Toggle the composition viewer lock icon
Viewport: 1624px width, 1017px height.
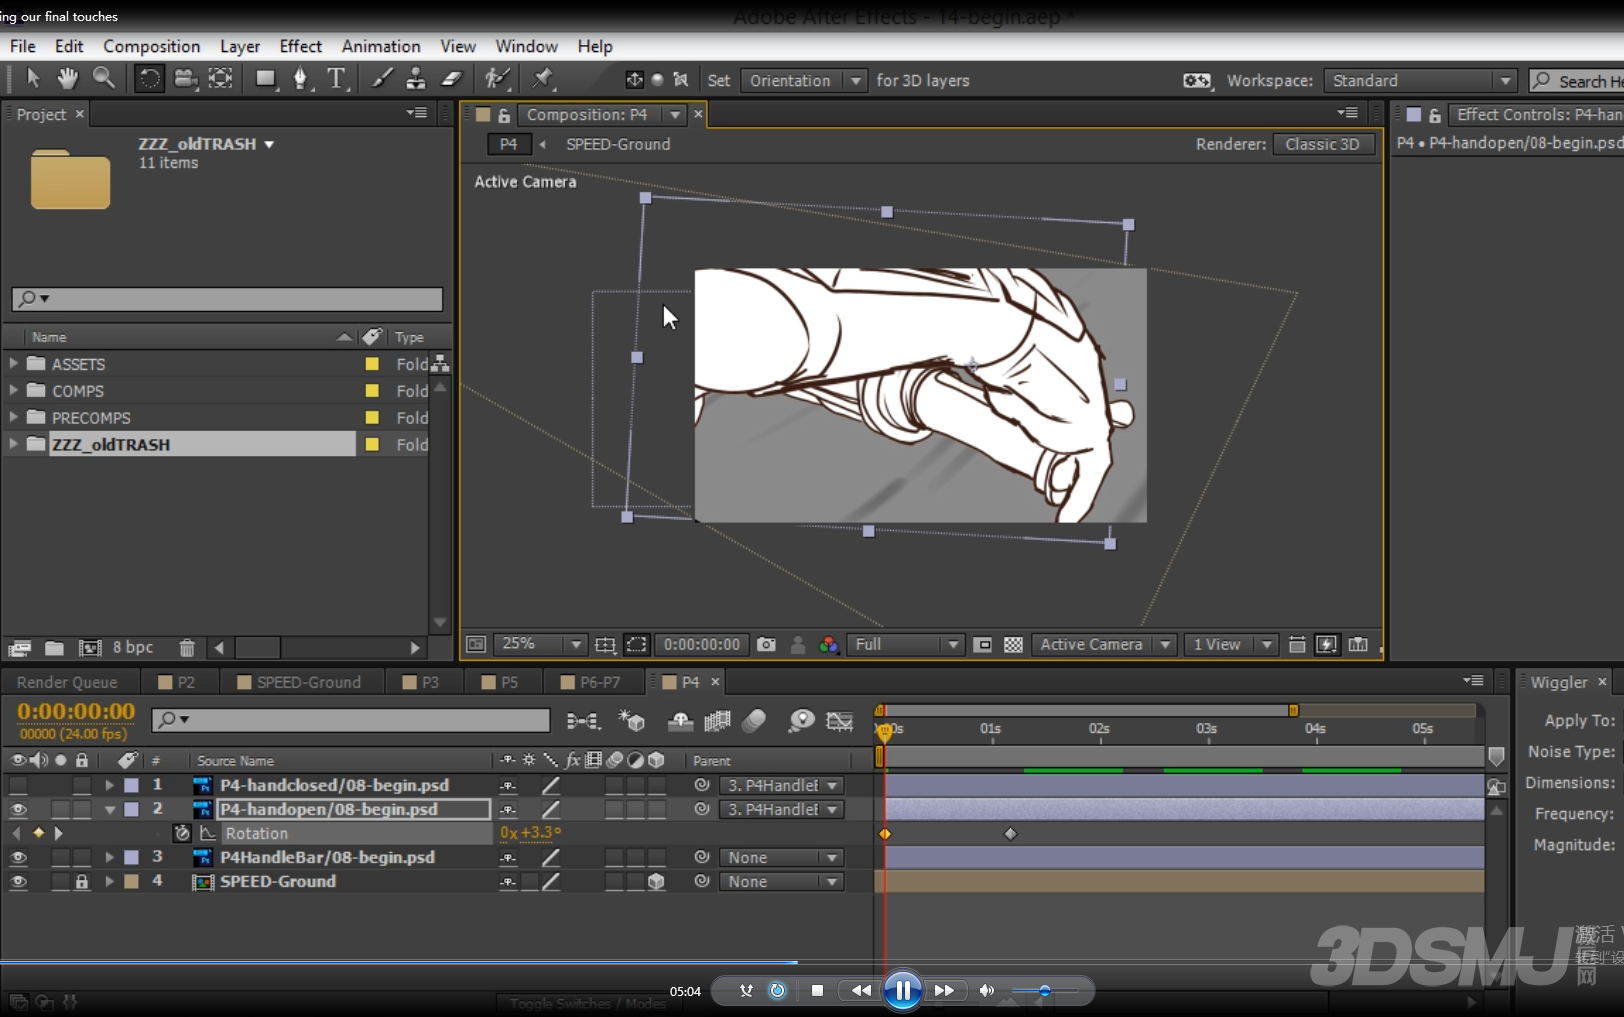coord(504,115)
